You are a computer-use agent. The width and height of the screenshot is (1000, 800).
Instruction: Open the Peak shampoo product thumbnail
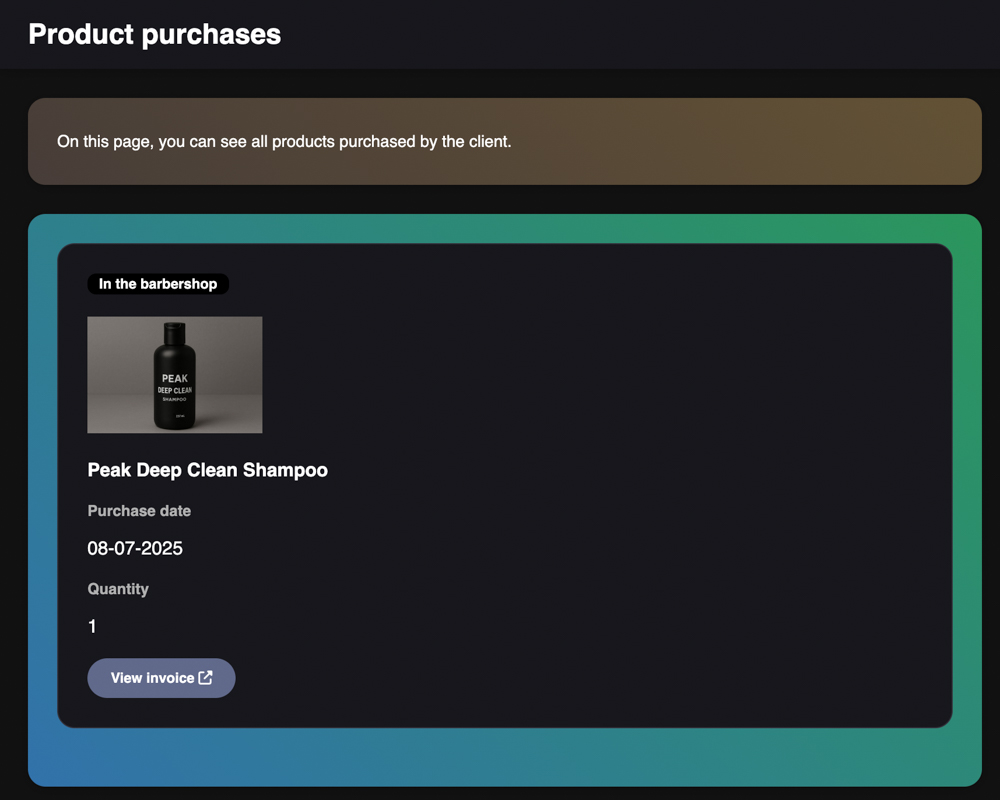pos(175,375)
